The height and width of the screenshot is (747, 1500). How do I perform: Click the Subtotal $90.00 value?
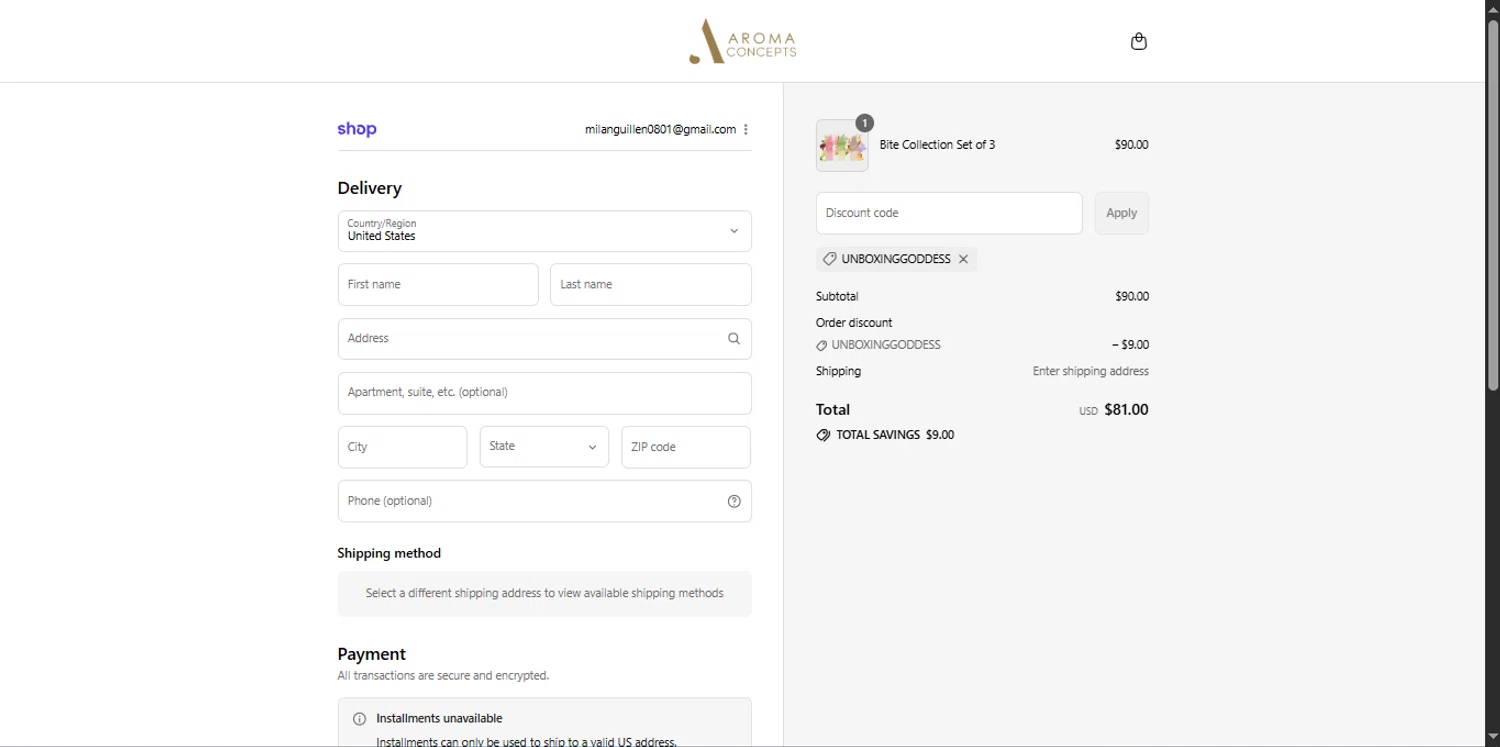click(1132, 297)
